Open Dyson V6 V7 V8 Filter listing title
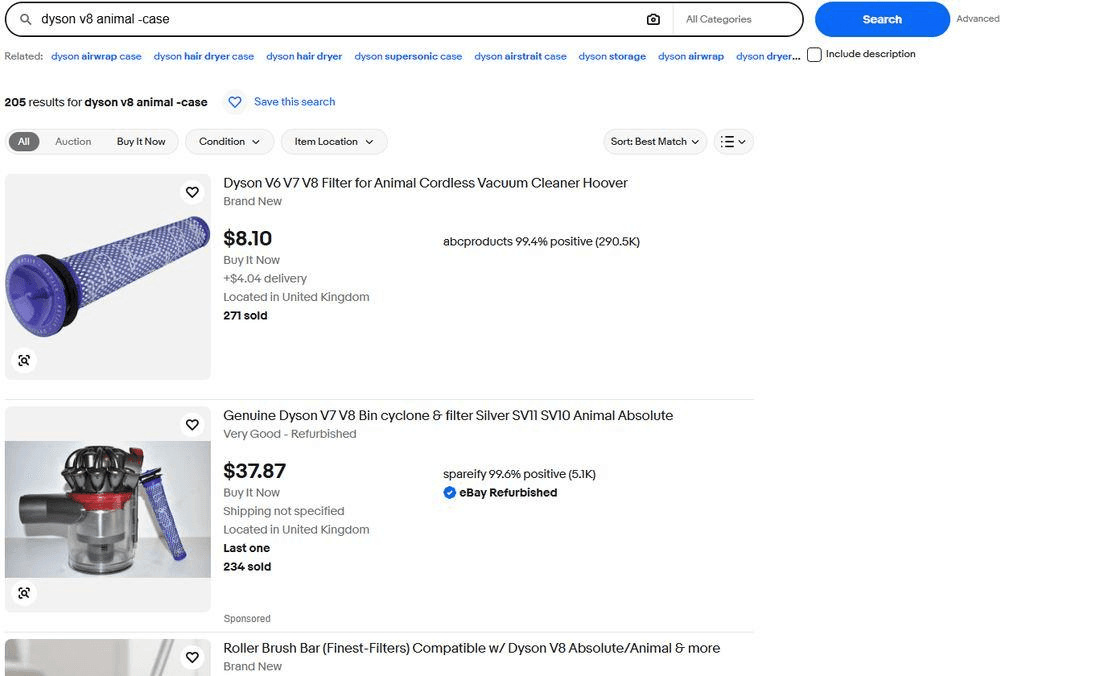Image resolution: width=1100 pixels, height=676 pixels. 425,183
